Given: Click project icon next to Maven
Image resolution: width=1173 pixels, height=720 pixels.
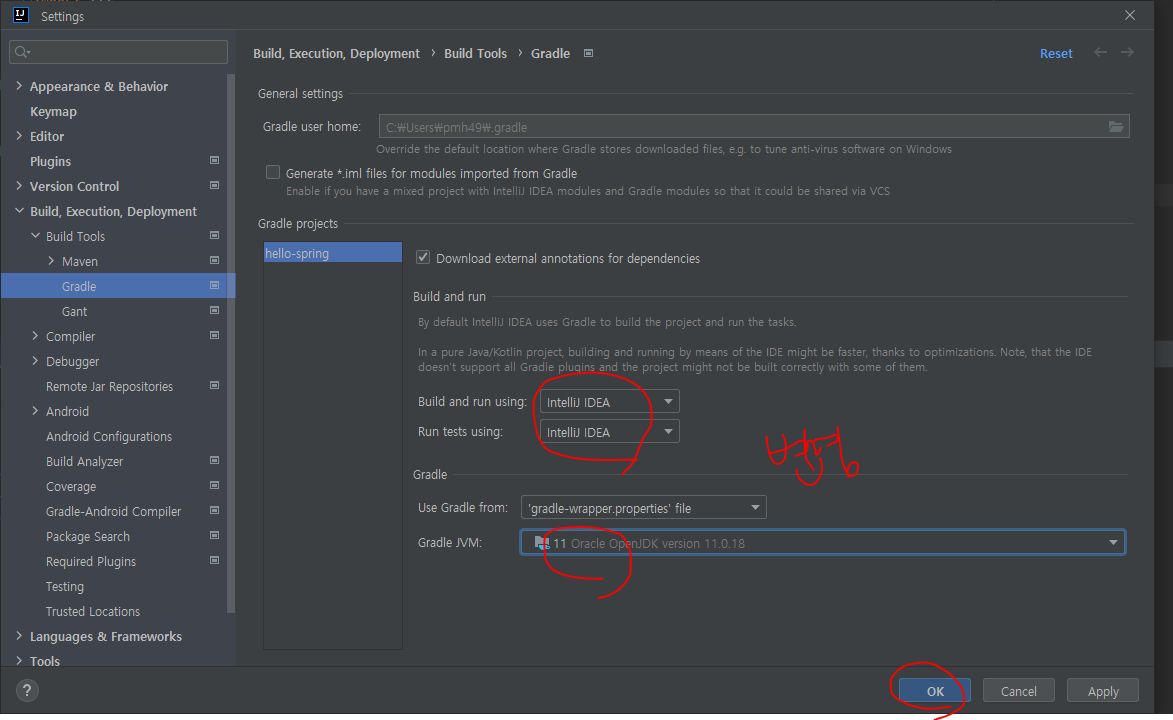Looking at the screenshot, I should coord(215,260).
